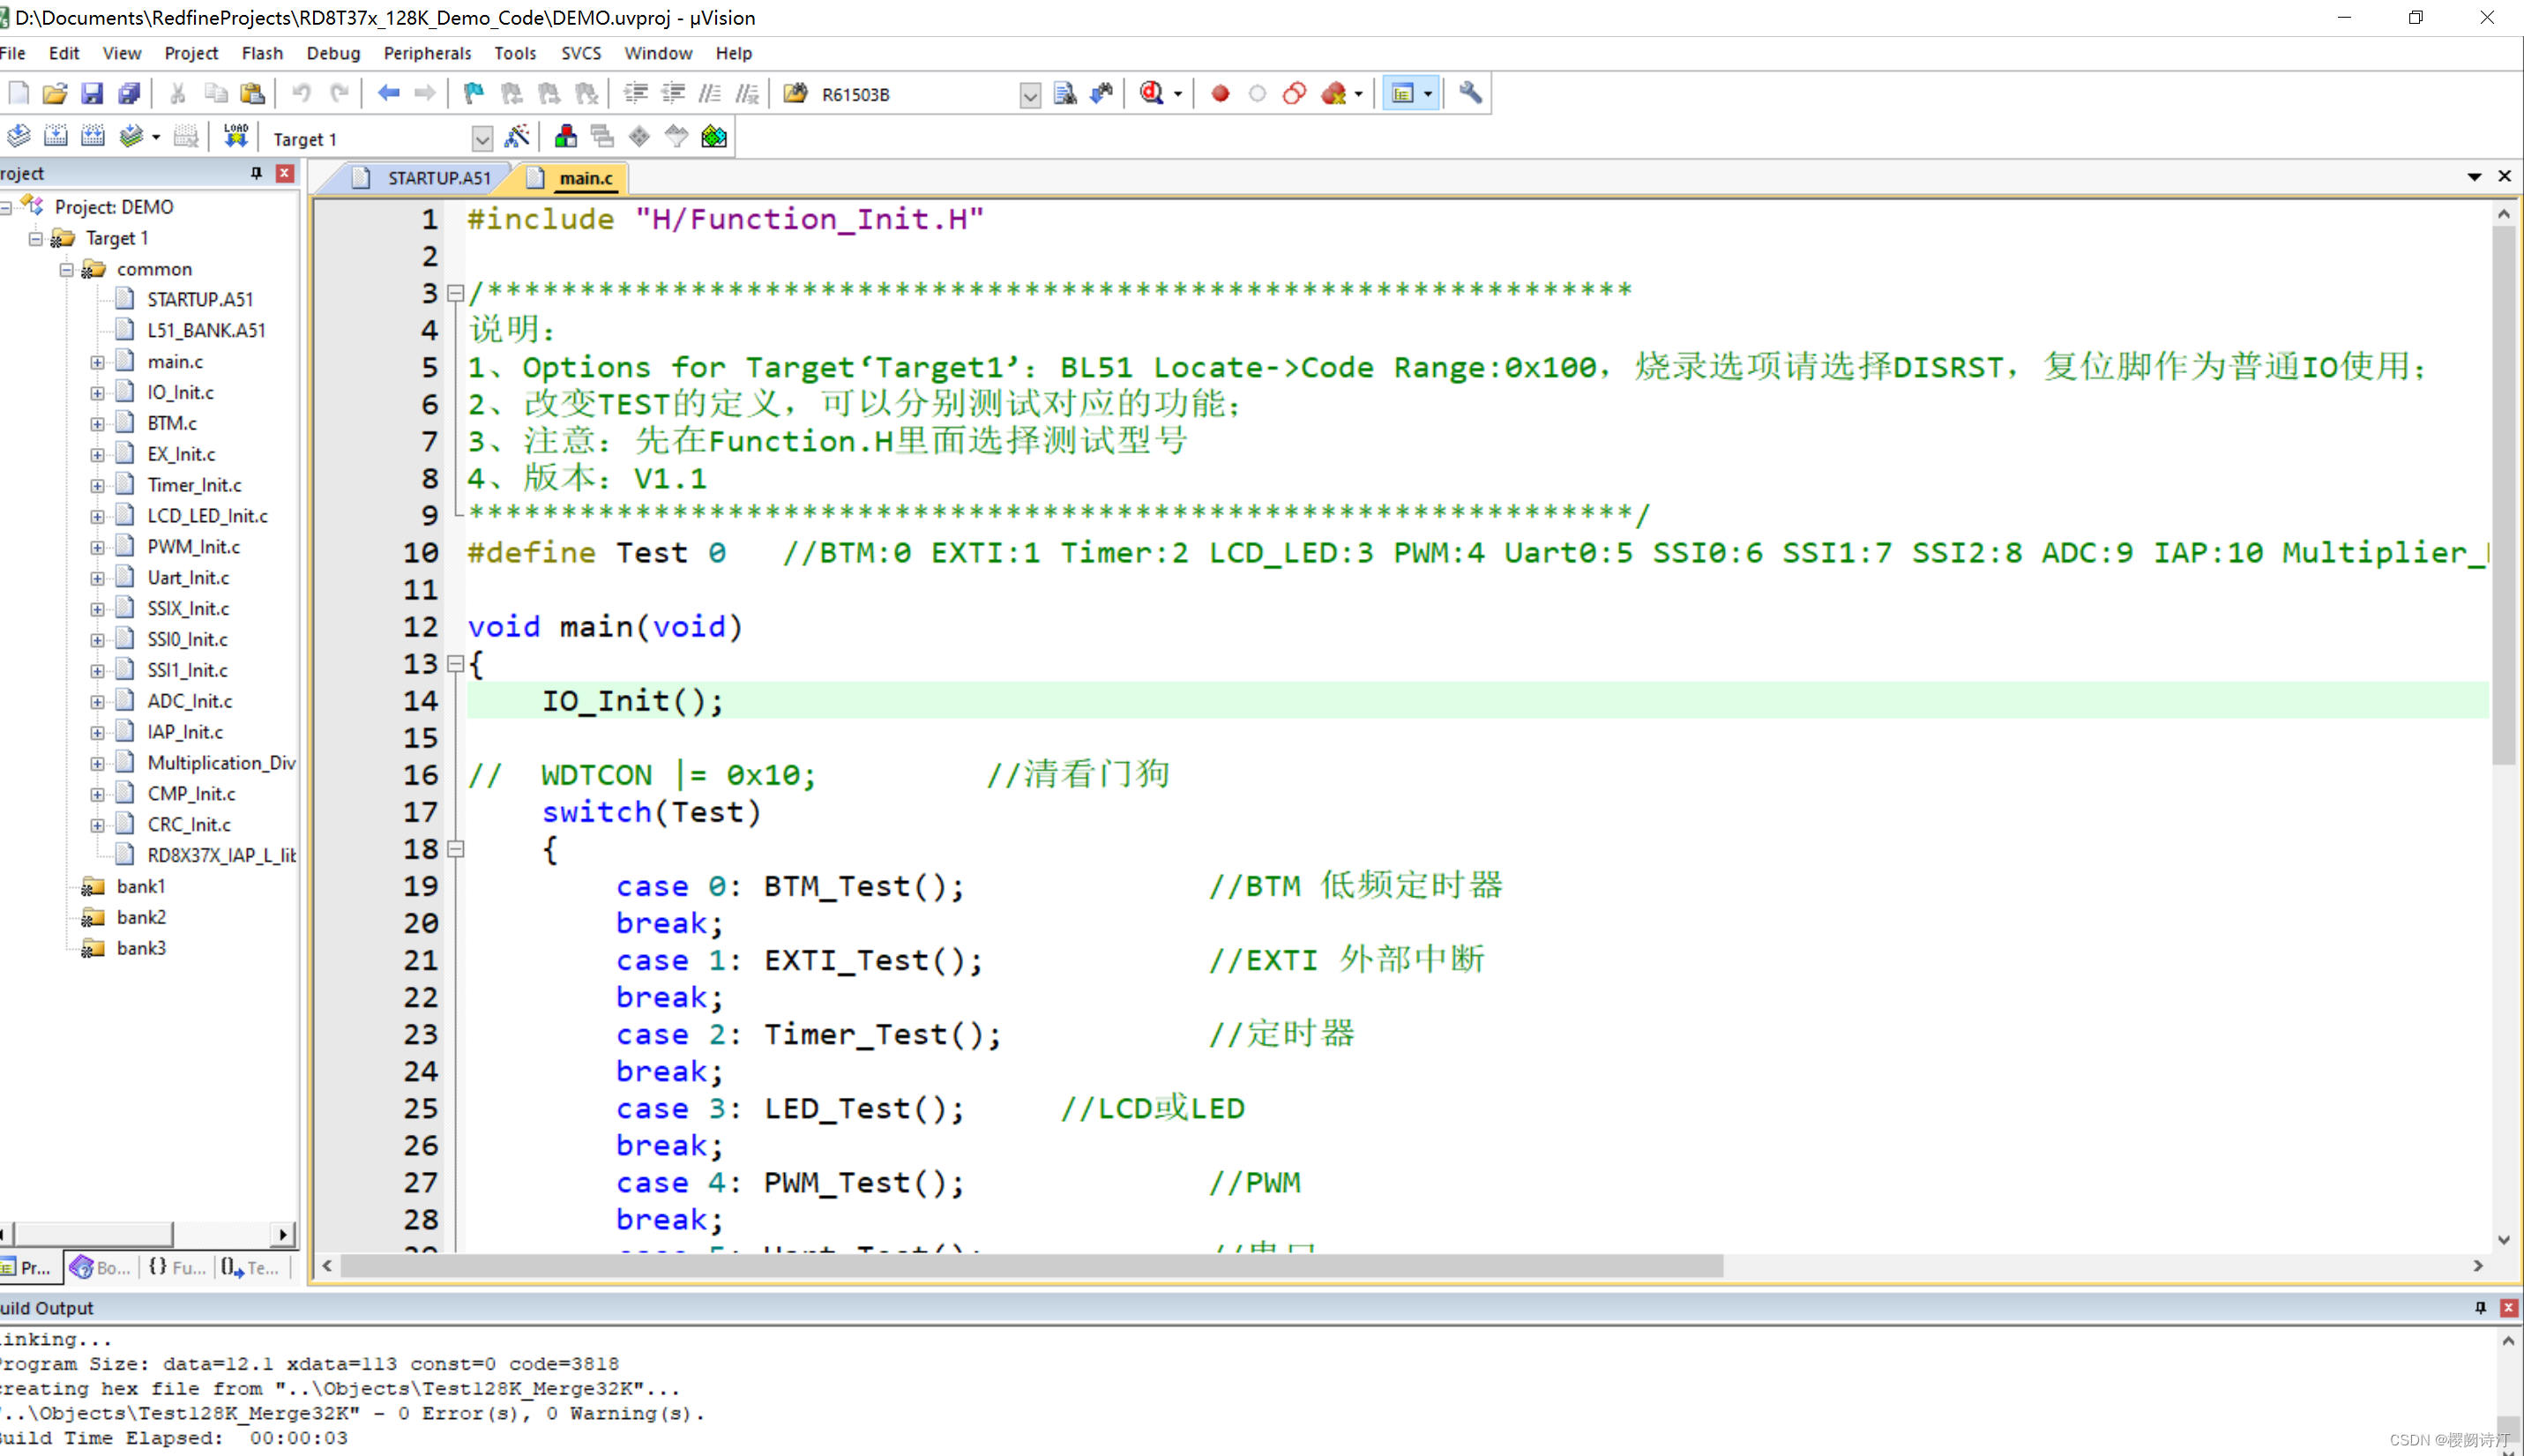Collapse the common group in project tree
The image size is (2524, 1456).
pyautogui.click(x=66, y=269)
